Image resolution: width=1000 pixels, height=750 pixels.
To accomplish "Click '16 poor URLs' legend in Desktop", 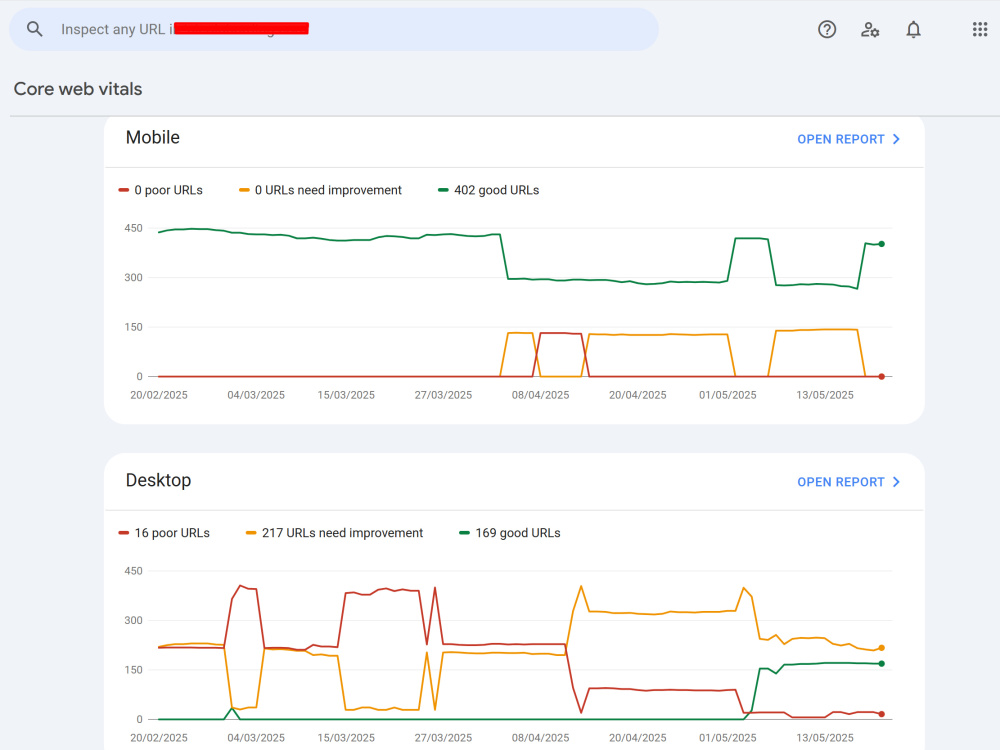I will 164,533.
